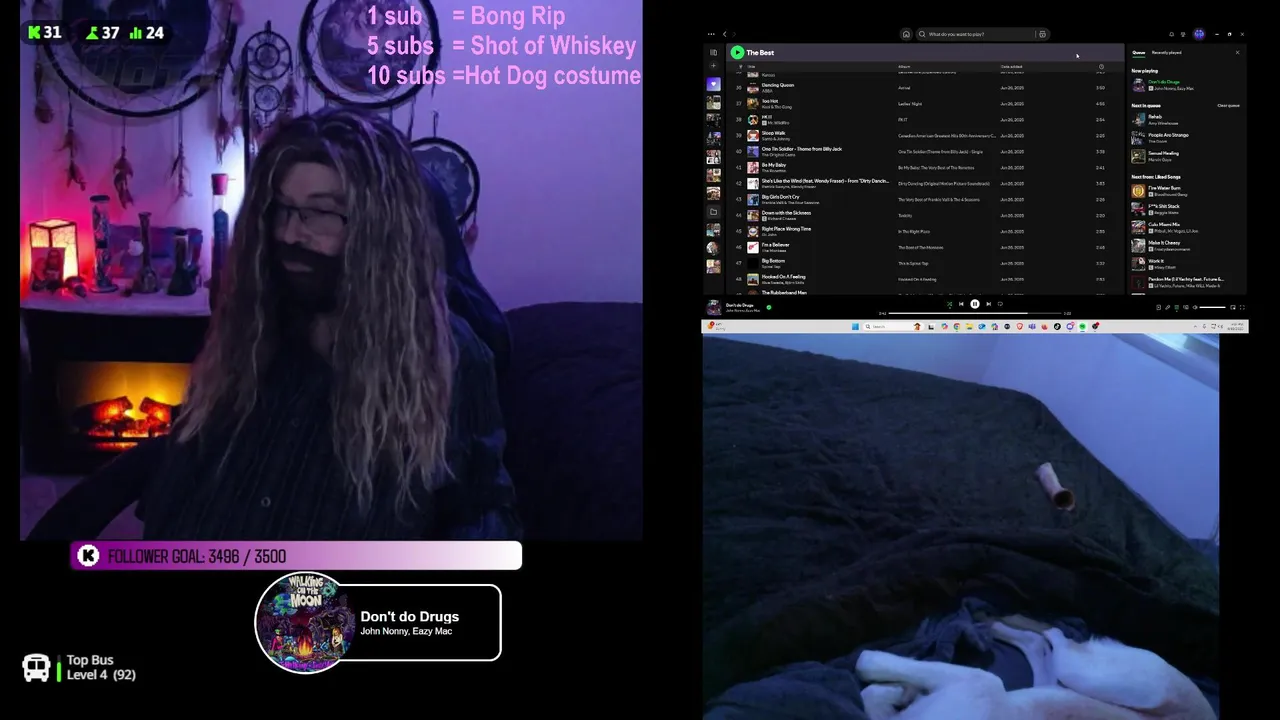Create playlist with the plus icon
1280x720 pixels.
713,65
